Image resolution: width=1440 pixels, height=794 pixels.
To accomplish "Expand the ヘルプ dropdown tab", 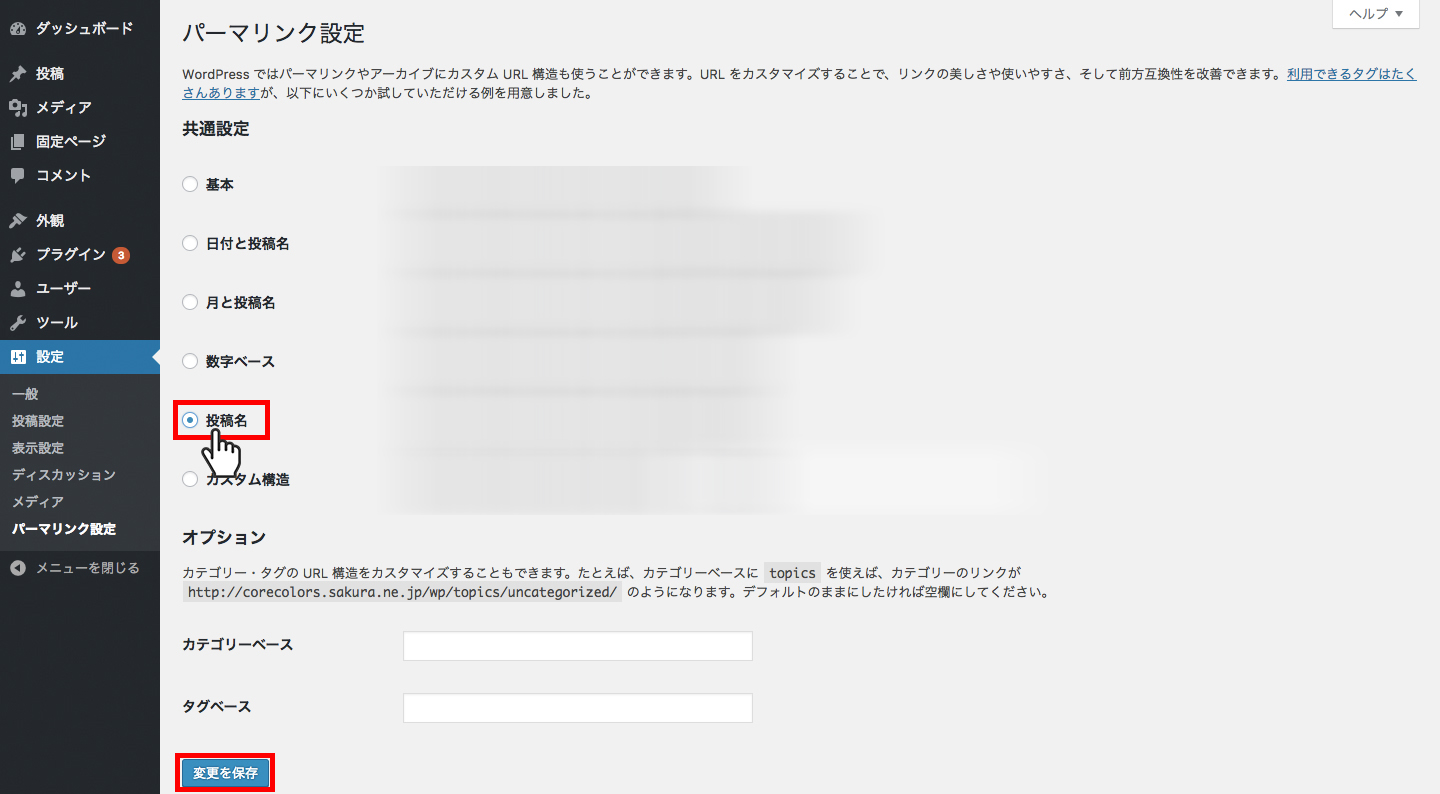I will pyautogui.click(x=1376, y=14).
